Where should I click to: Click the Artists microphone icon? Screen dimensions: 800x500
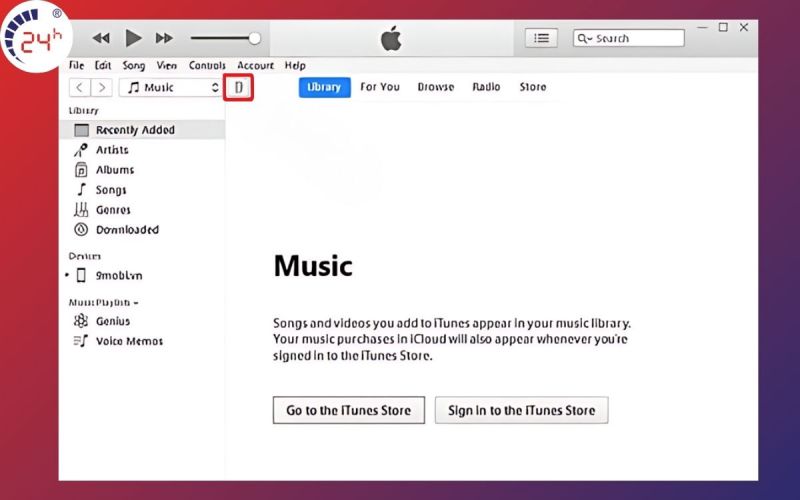[81, 150]
